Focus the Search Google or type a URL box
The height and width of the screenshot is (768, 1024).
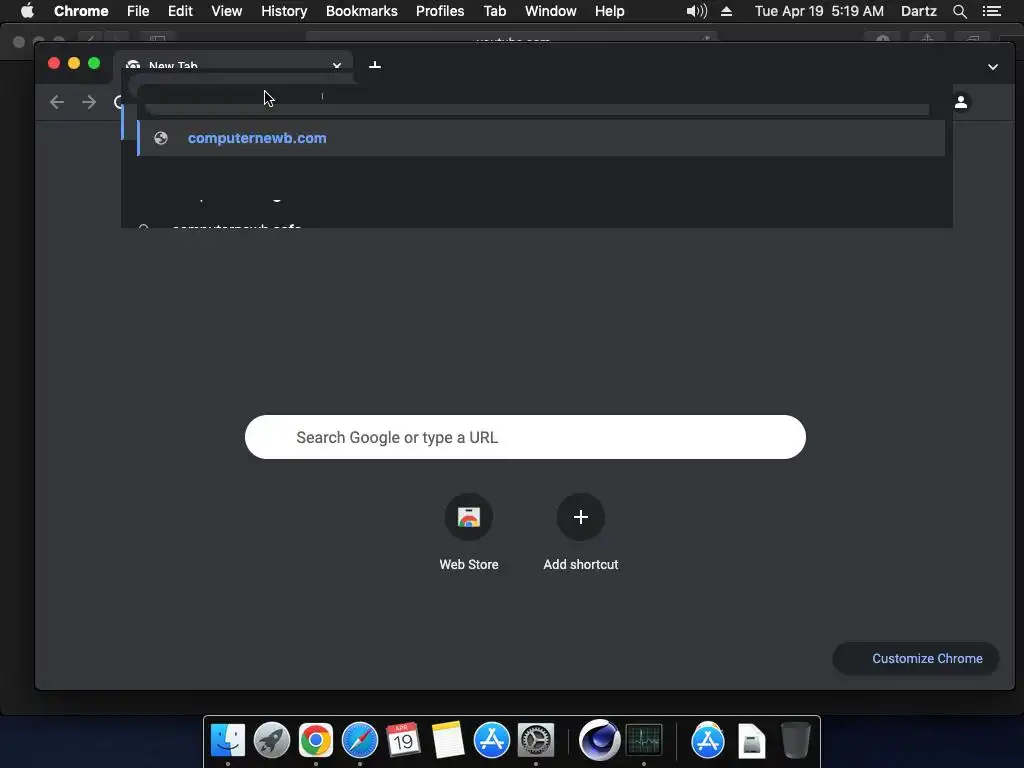(525, 437)
